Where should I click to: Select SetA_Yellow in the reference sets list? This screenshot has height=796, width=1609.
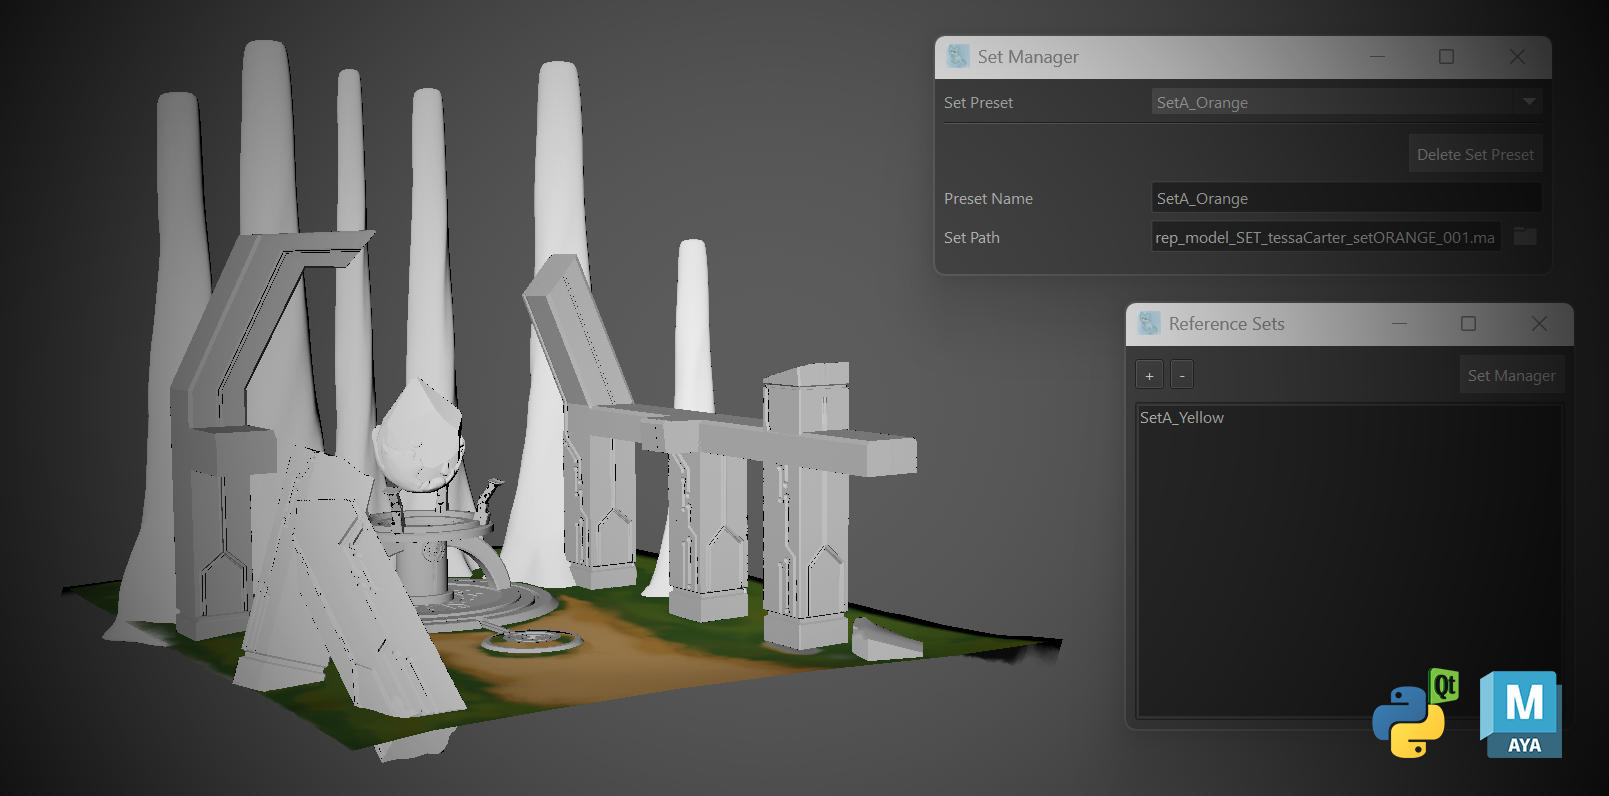[x=1182, y=418]
